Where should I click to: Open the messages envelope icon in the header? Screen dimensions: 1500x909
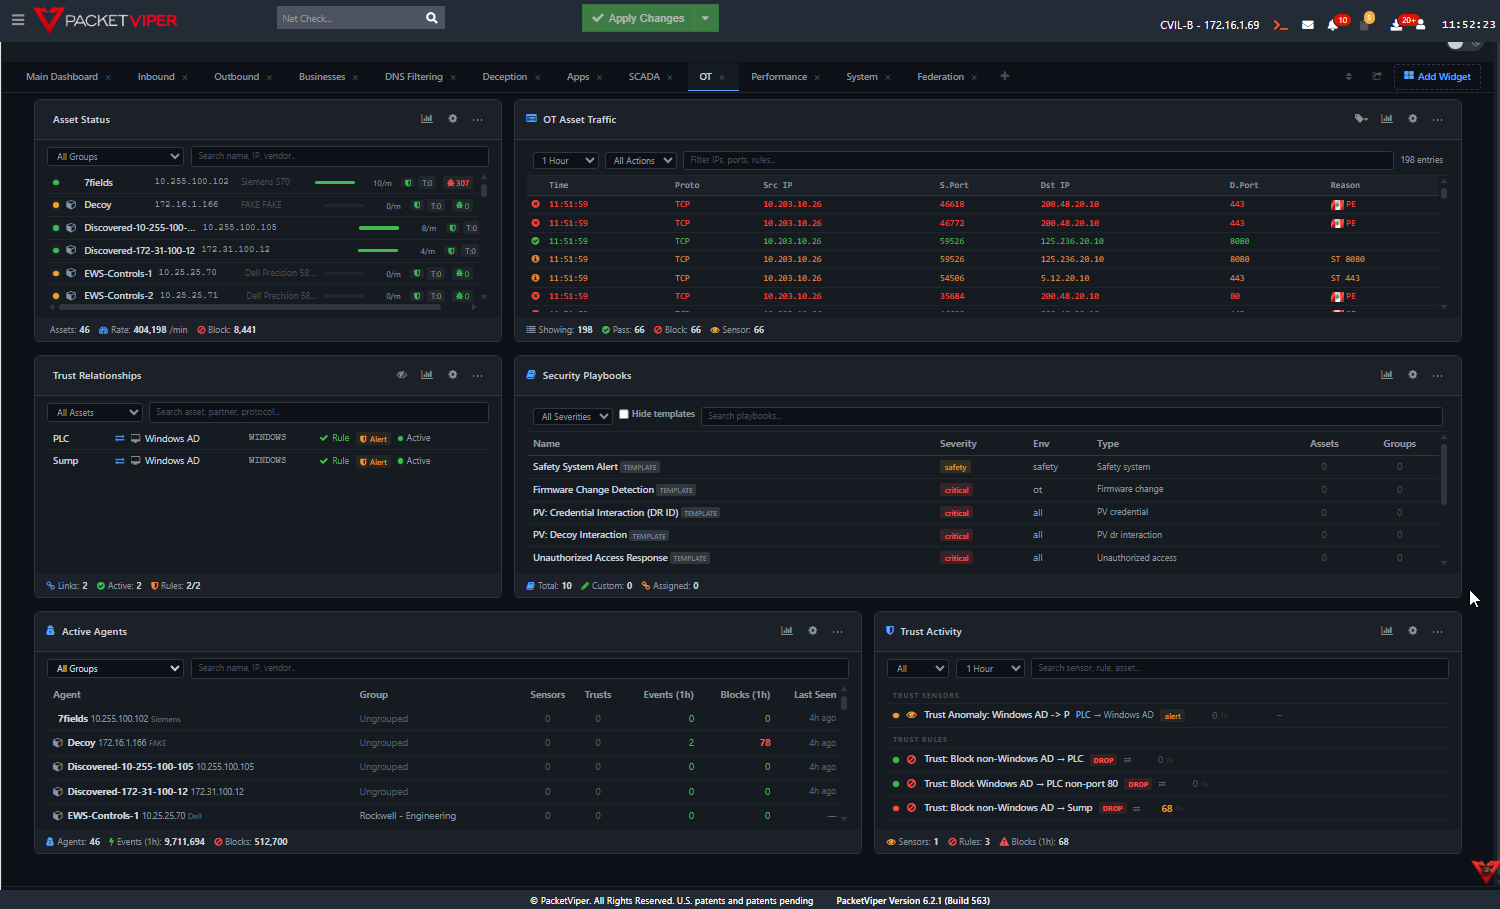point(1308,24)
